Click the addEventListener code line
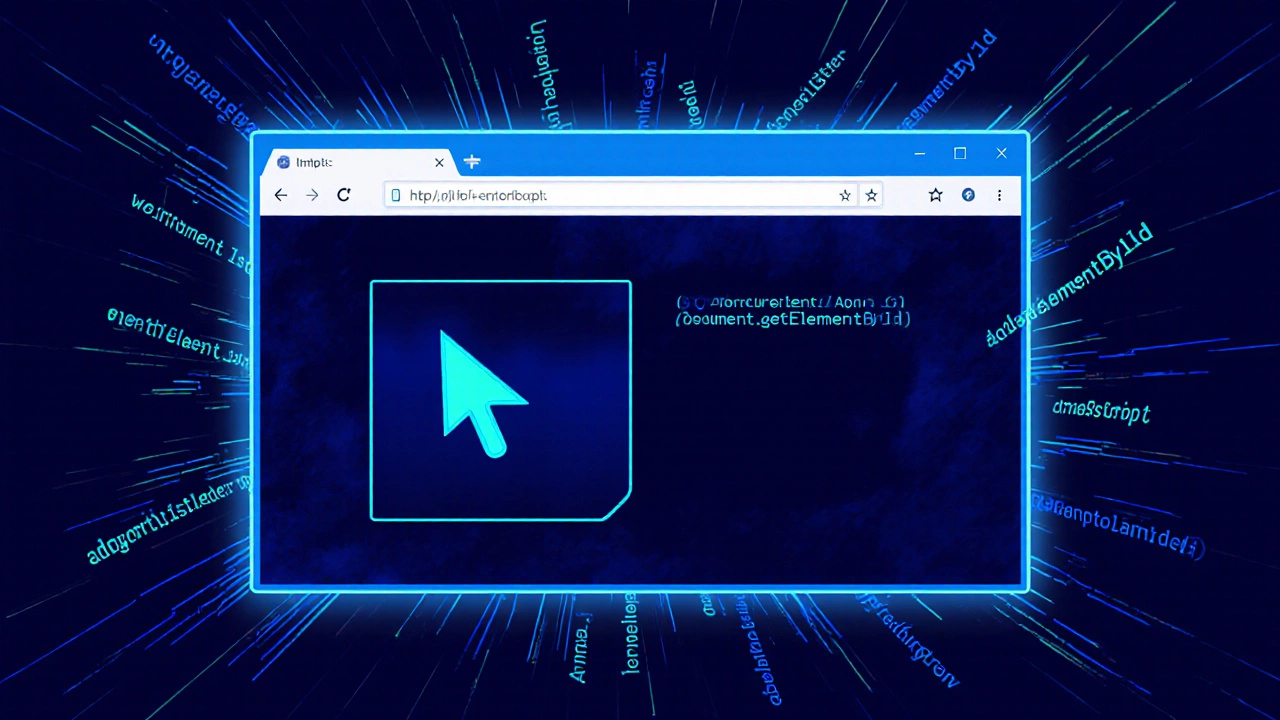The image size is (1280, 720). (x=790, y=302)
